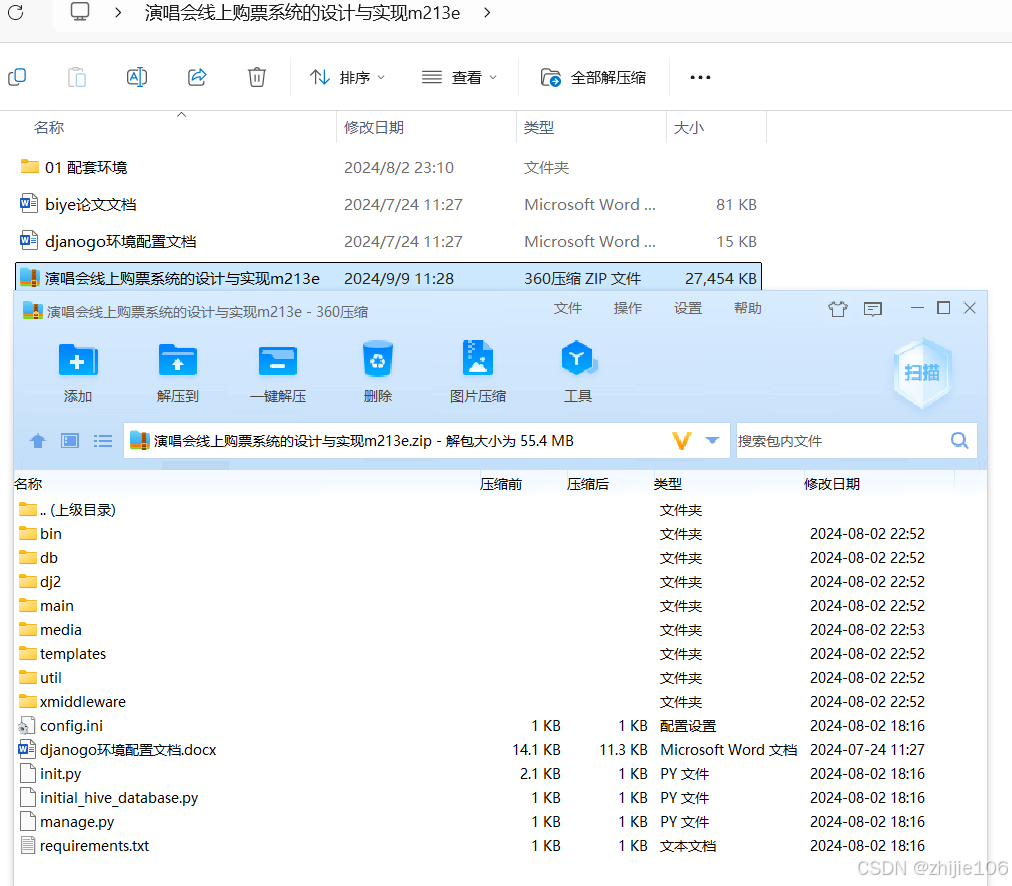Click the 添加 add icon in 360压缩
The image size is (1012, 886).
coord(78,372)
